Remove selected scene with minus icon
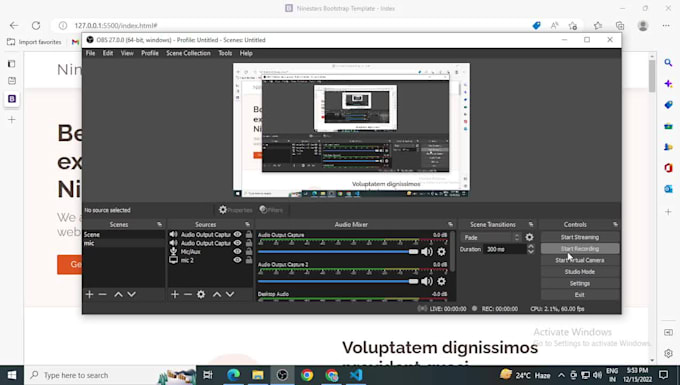680x385 pixels. (x=102, y=294)
